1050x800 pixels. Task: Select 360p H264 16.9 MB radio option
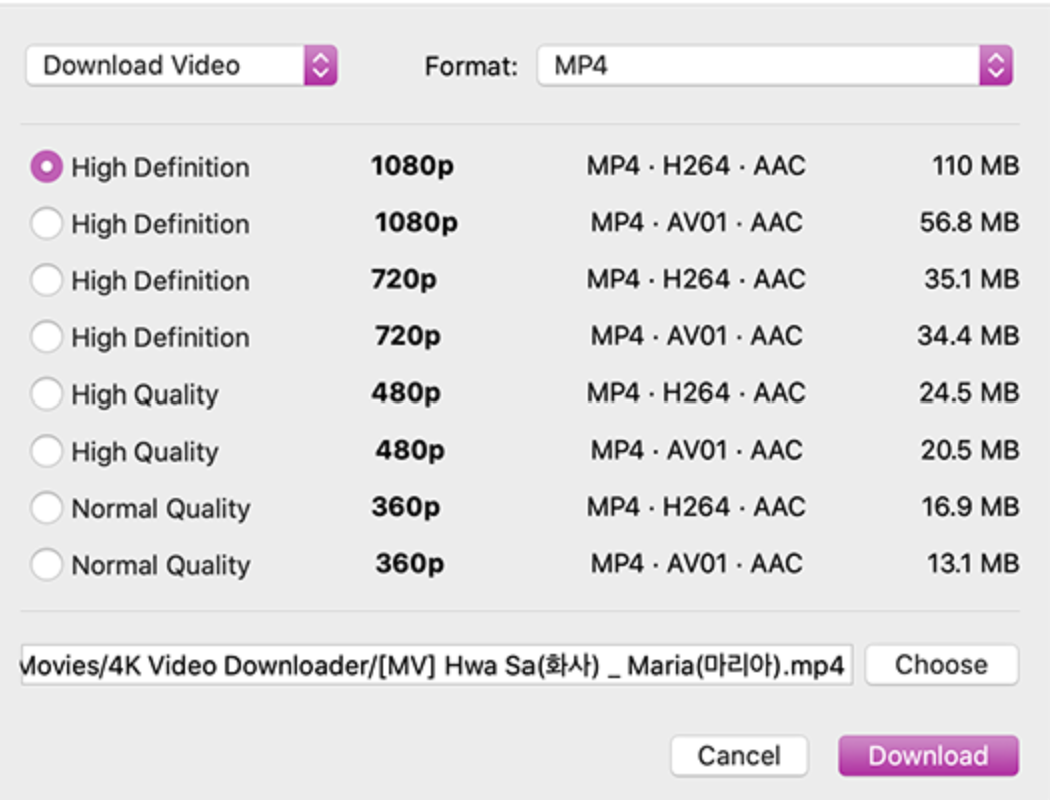pos(46,507)
